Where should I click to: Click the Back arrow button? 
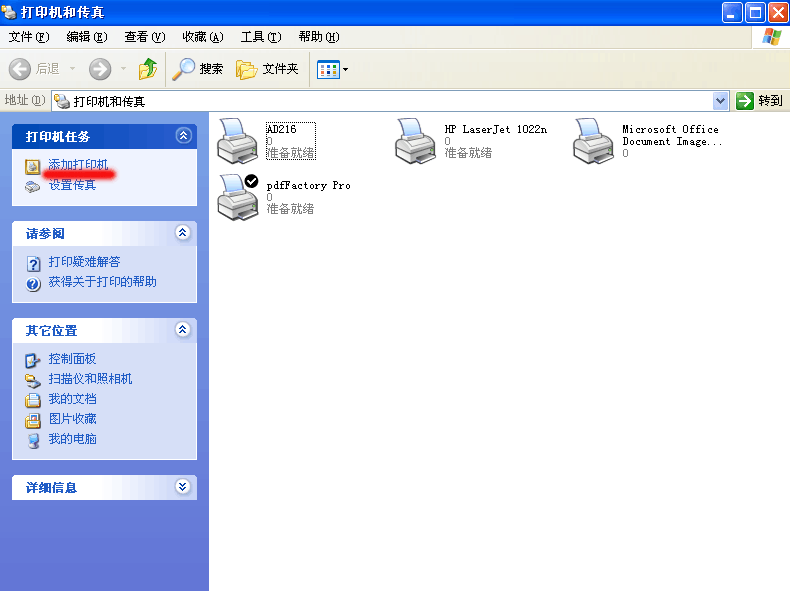pyautogui.click(x=20, y=69)
